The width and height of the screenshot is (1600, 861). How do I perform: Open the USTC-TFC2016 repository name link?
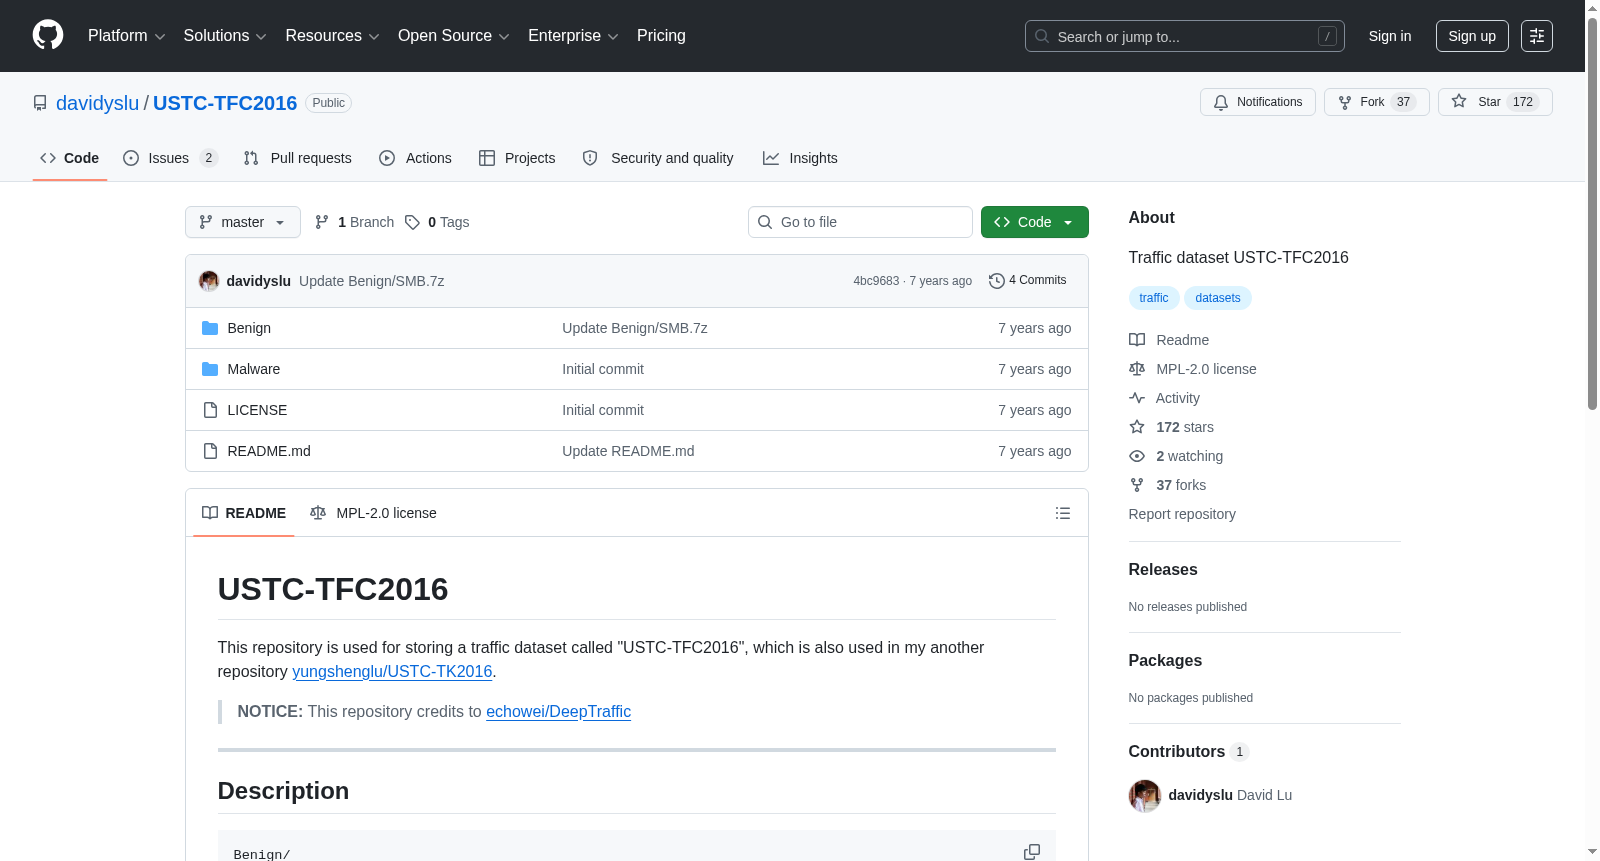click(225, 103)
